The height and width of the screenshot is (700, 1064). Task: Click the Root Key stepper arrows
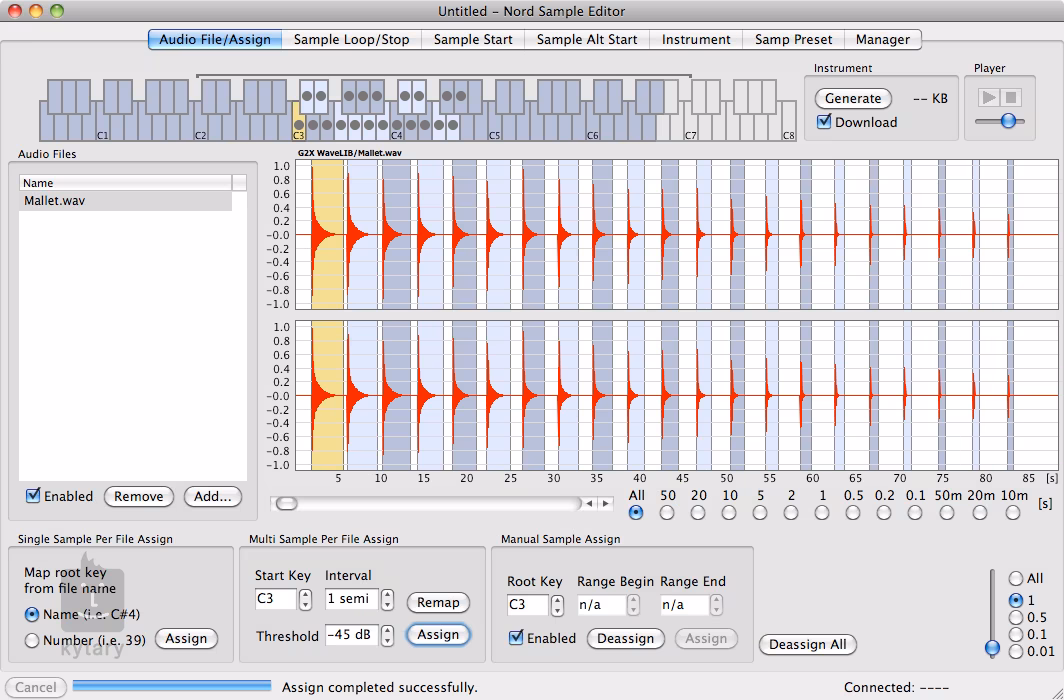click(558, 605)
